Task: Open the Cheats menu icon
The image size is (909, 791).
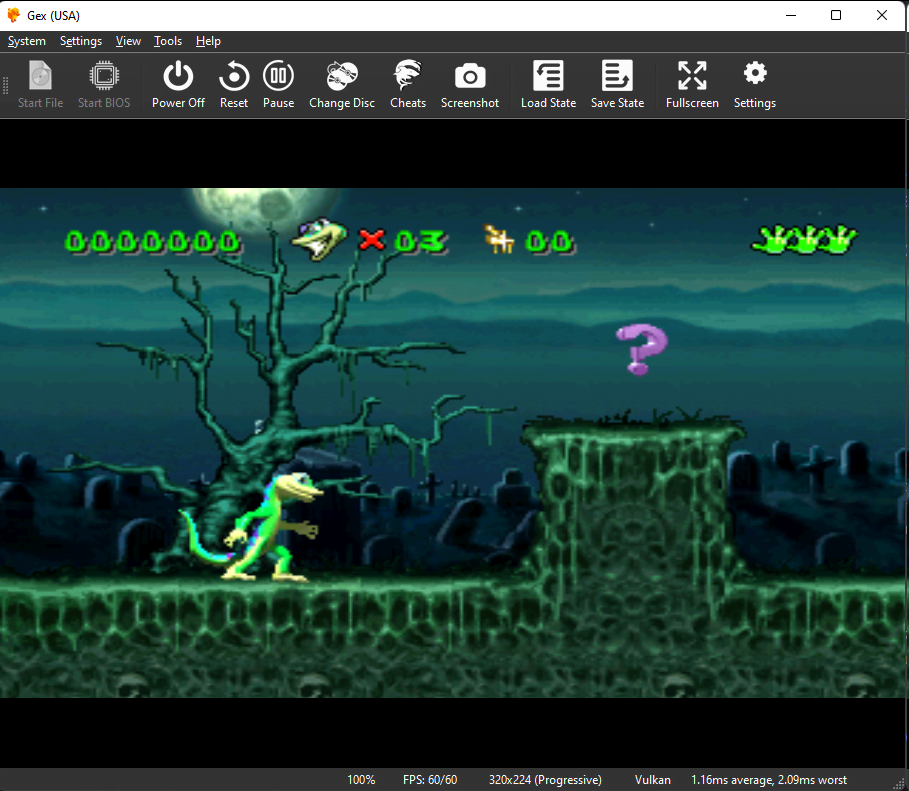Action: 408,85
